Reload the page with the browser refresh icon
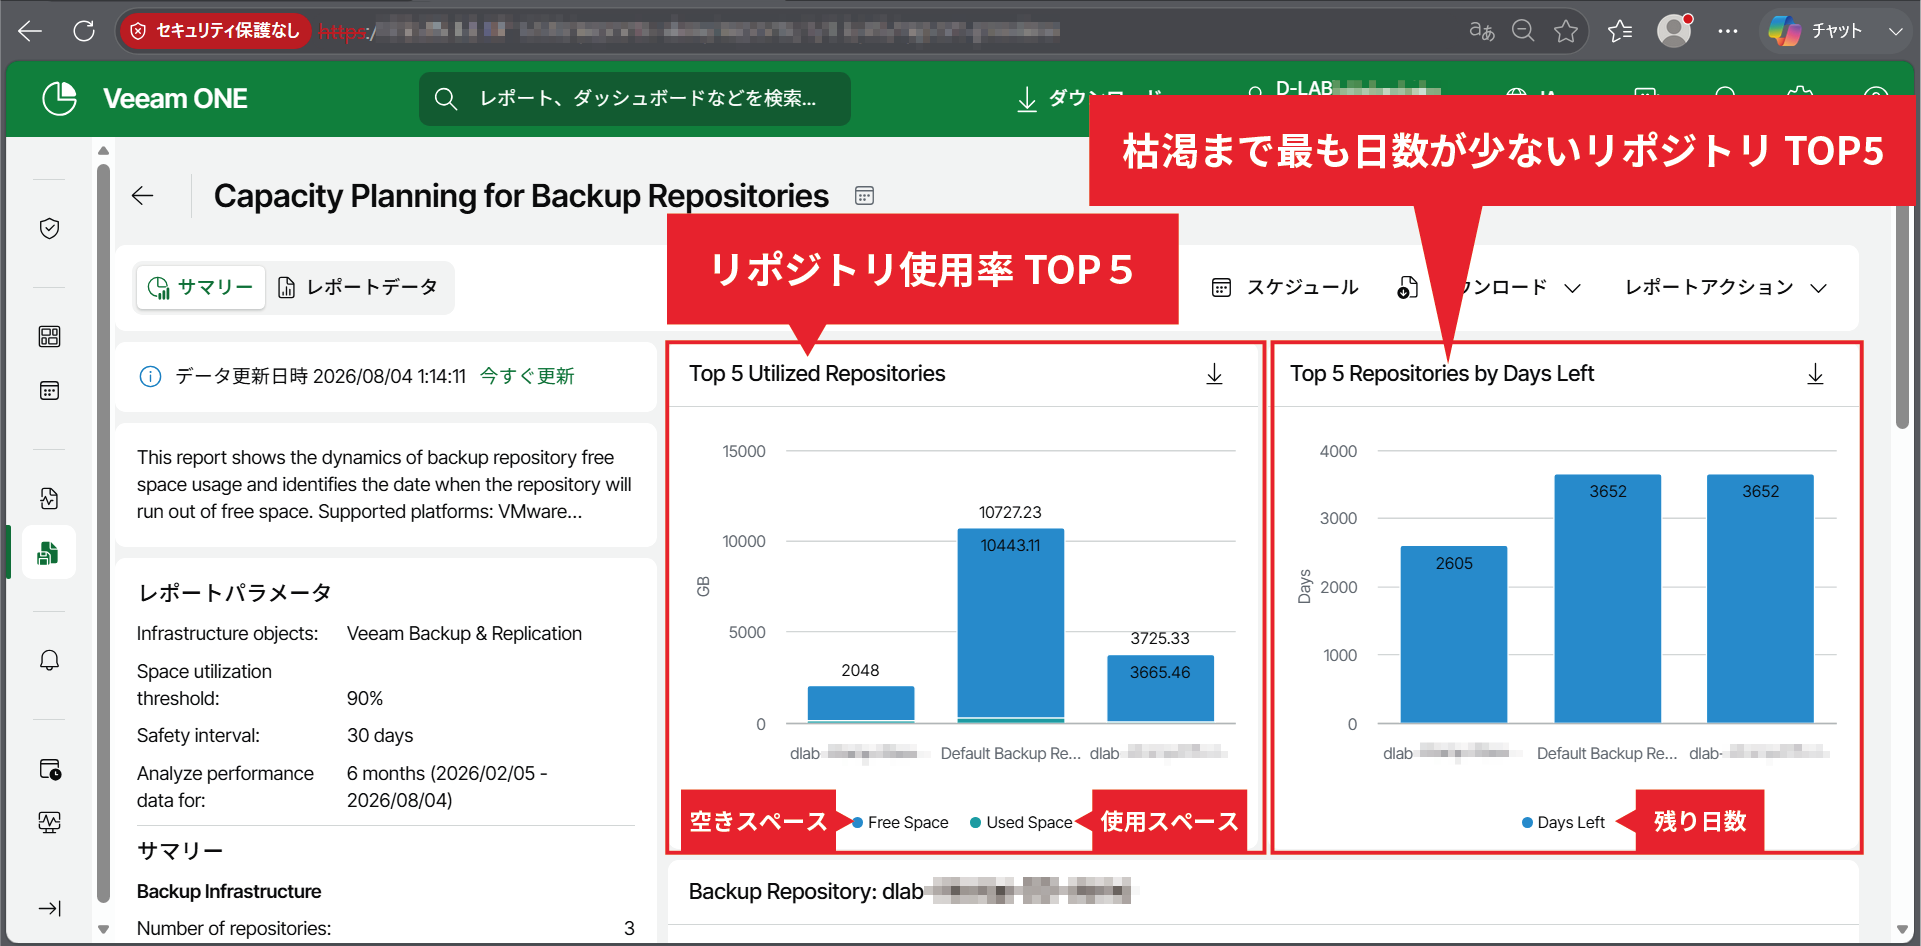The image size is (1921, 946). point(84,31)
